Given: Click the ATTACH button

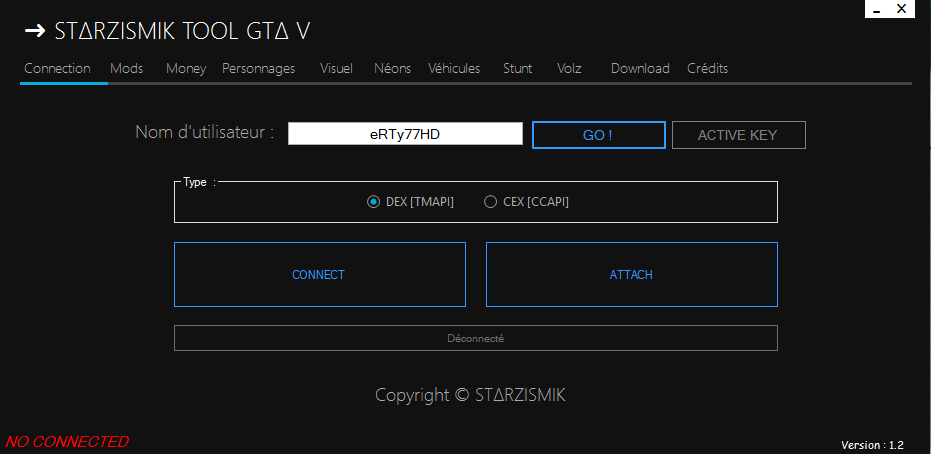Looking at the screenshot, I should pos(632,274).
